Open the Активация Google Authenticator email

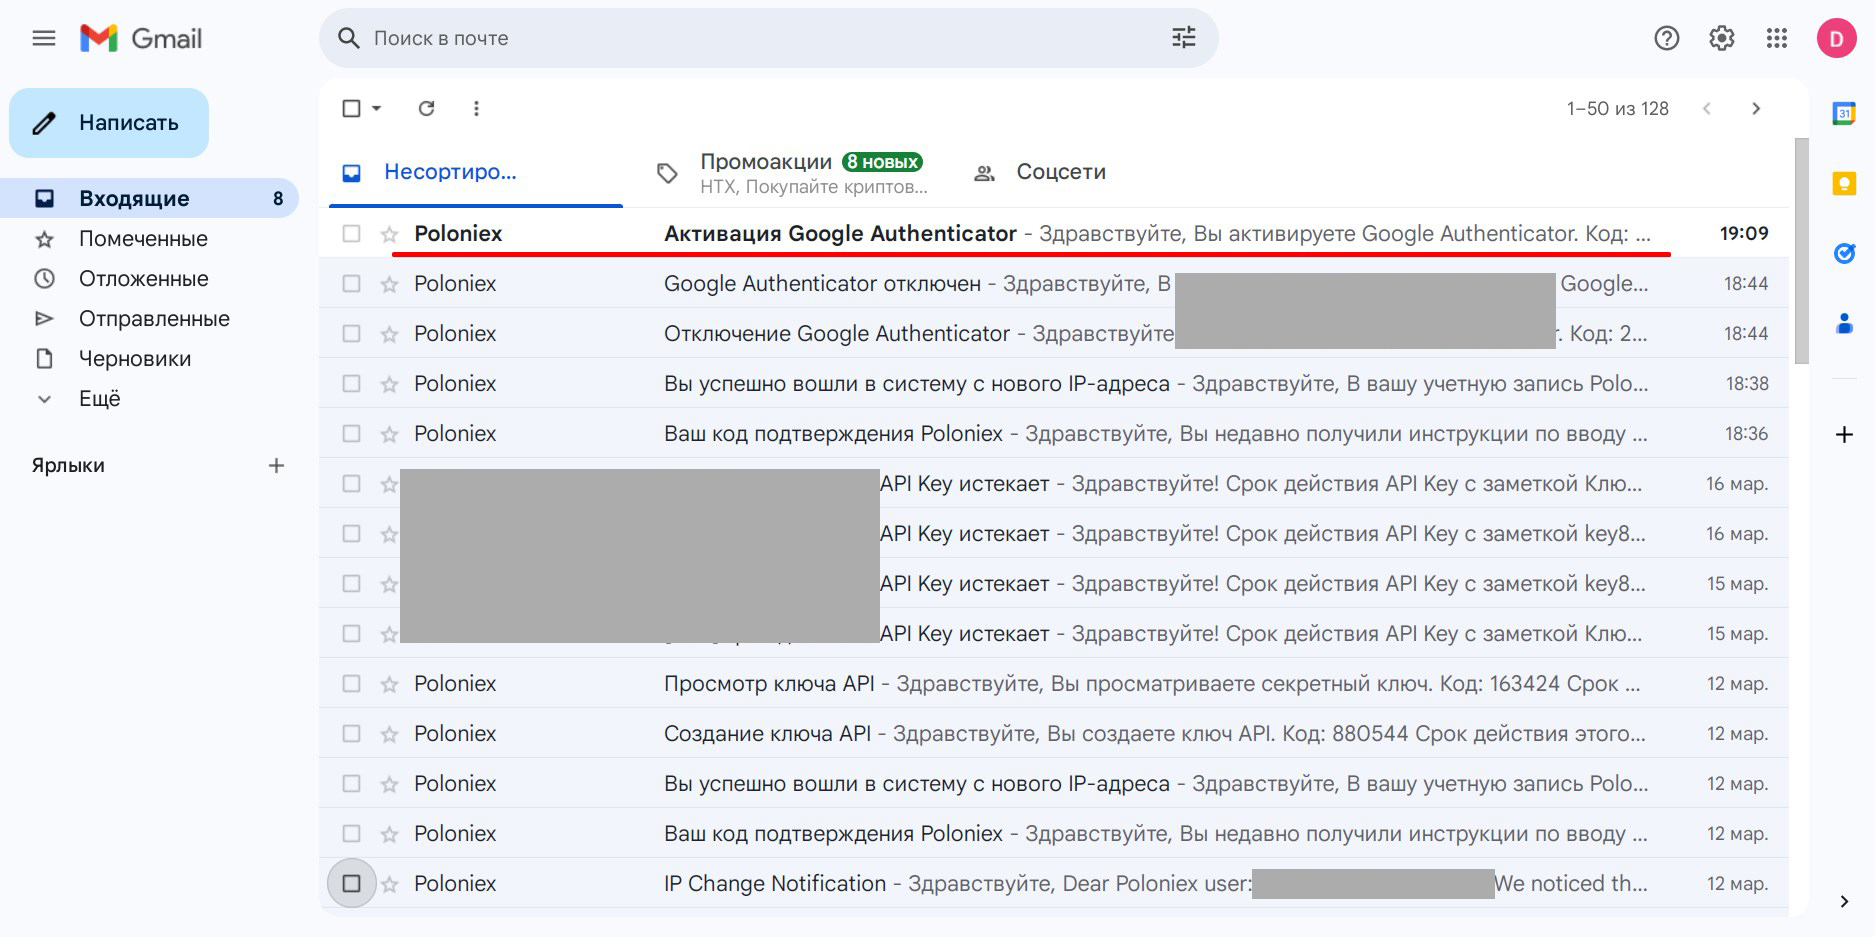tap(1054, 233)
